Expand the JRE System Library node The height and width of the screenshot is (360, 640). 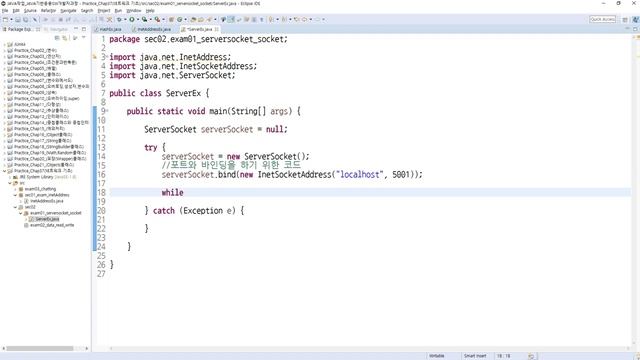tap(10, 177)
